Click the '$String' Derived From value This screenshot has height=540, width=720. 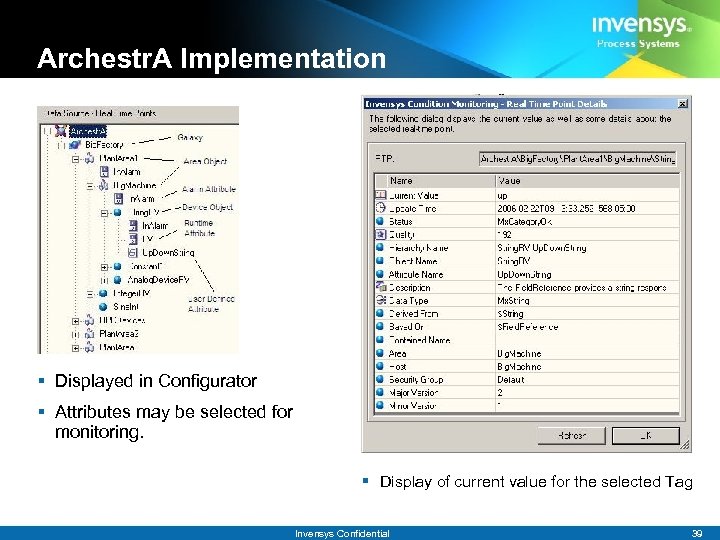pyautogui.click(x=510, y=314)
